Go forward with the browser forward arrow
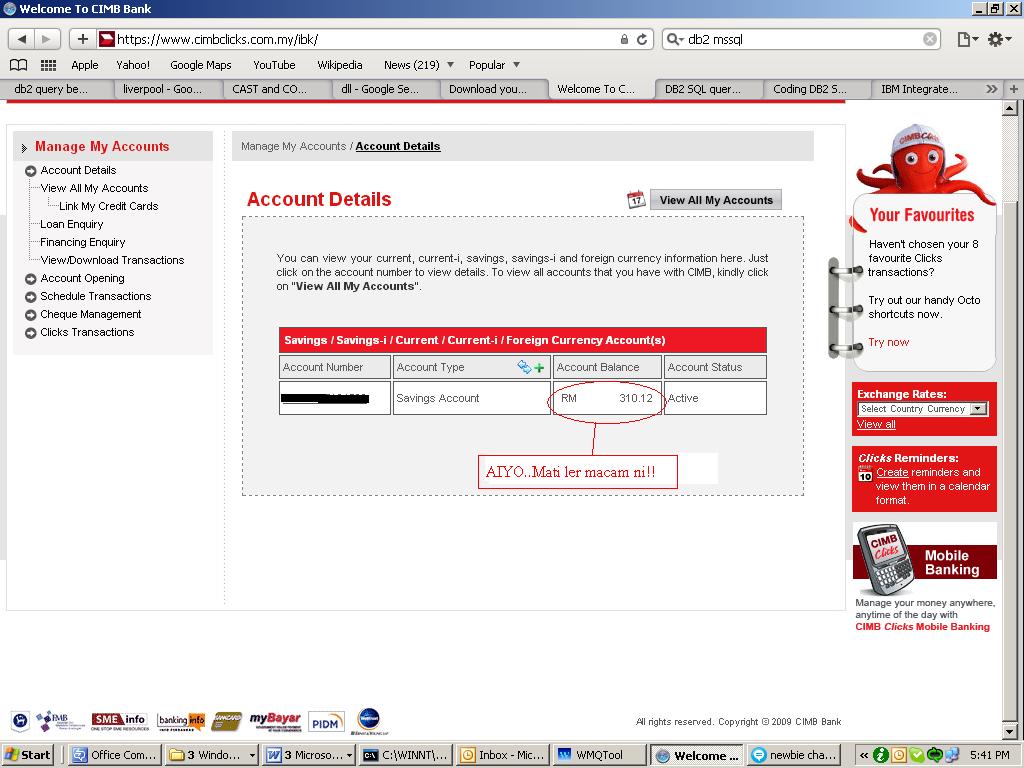This screenshot has width=1024, height=768. click(x=47, y=39)
